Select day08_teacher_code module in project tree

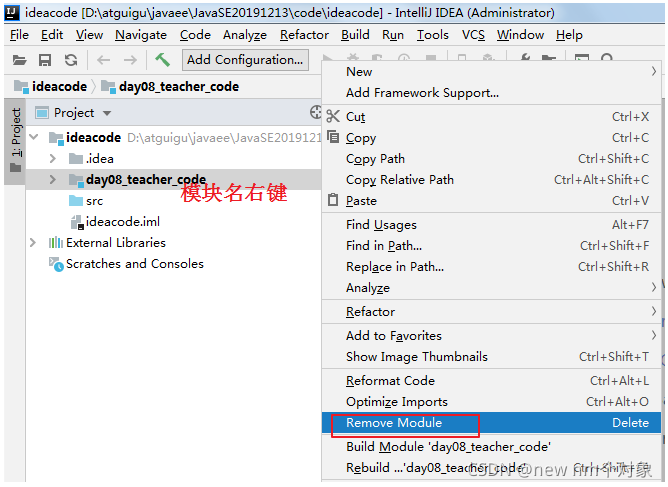(x=173, y=179)
